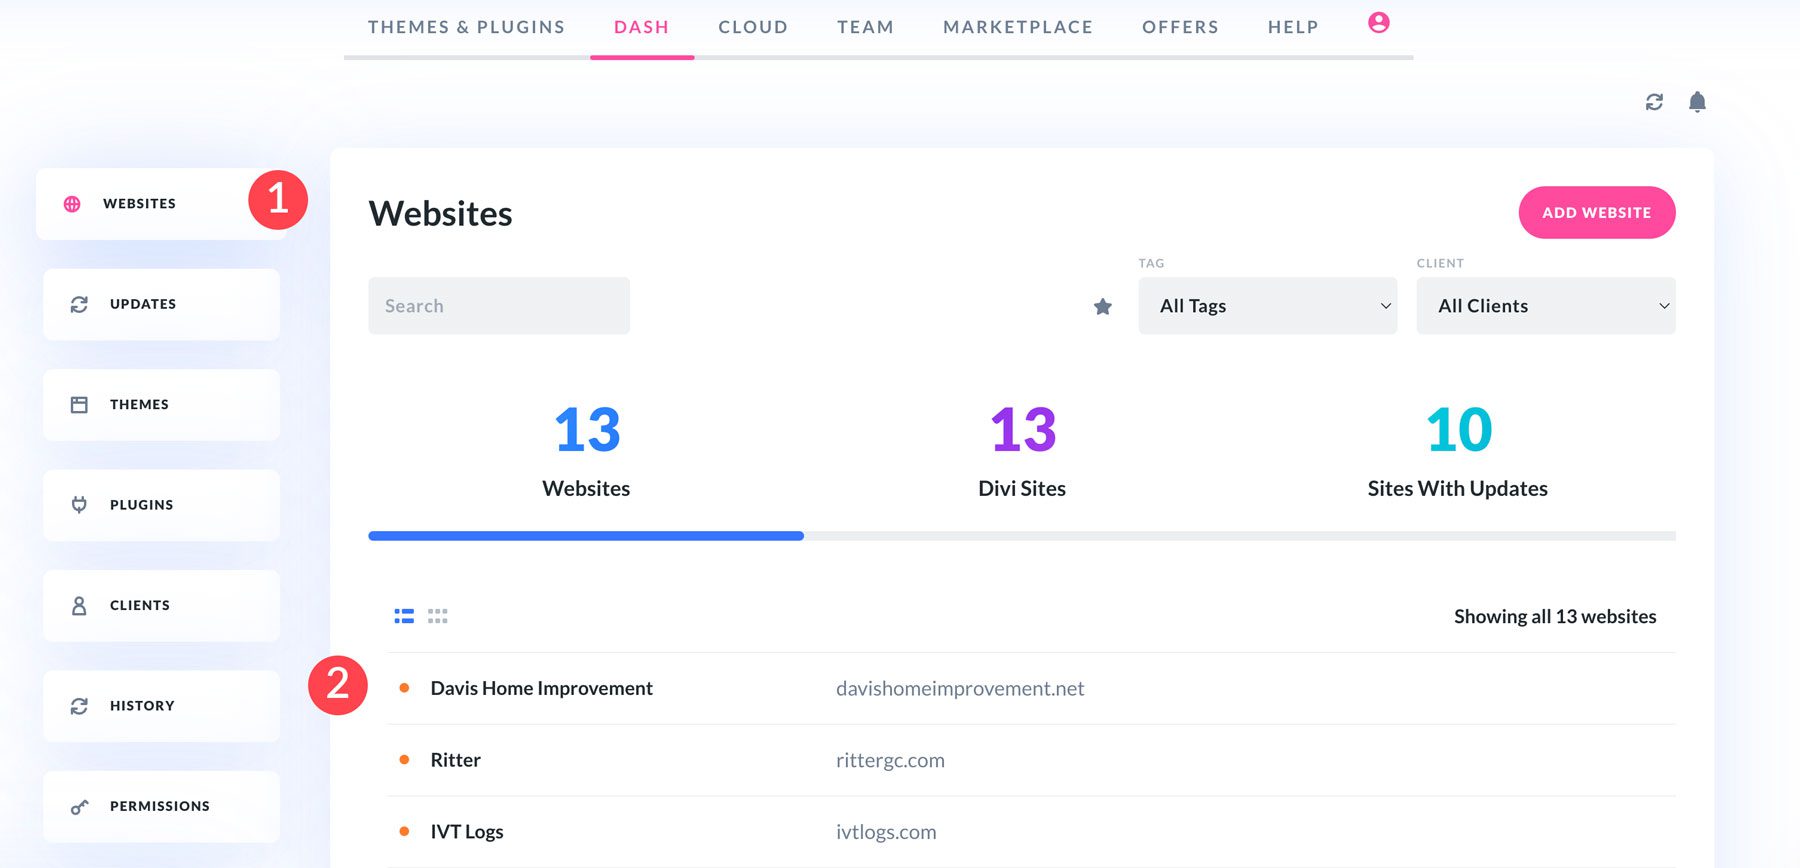The width and height of the screenshot is (1800, 868).
Task: Open the Marketplace tab
Action: point(1018,27)
